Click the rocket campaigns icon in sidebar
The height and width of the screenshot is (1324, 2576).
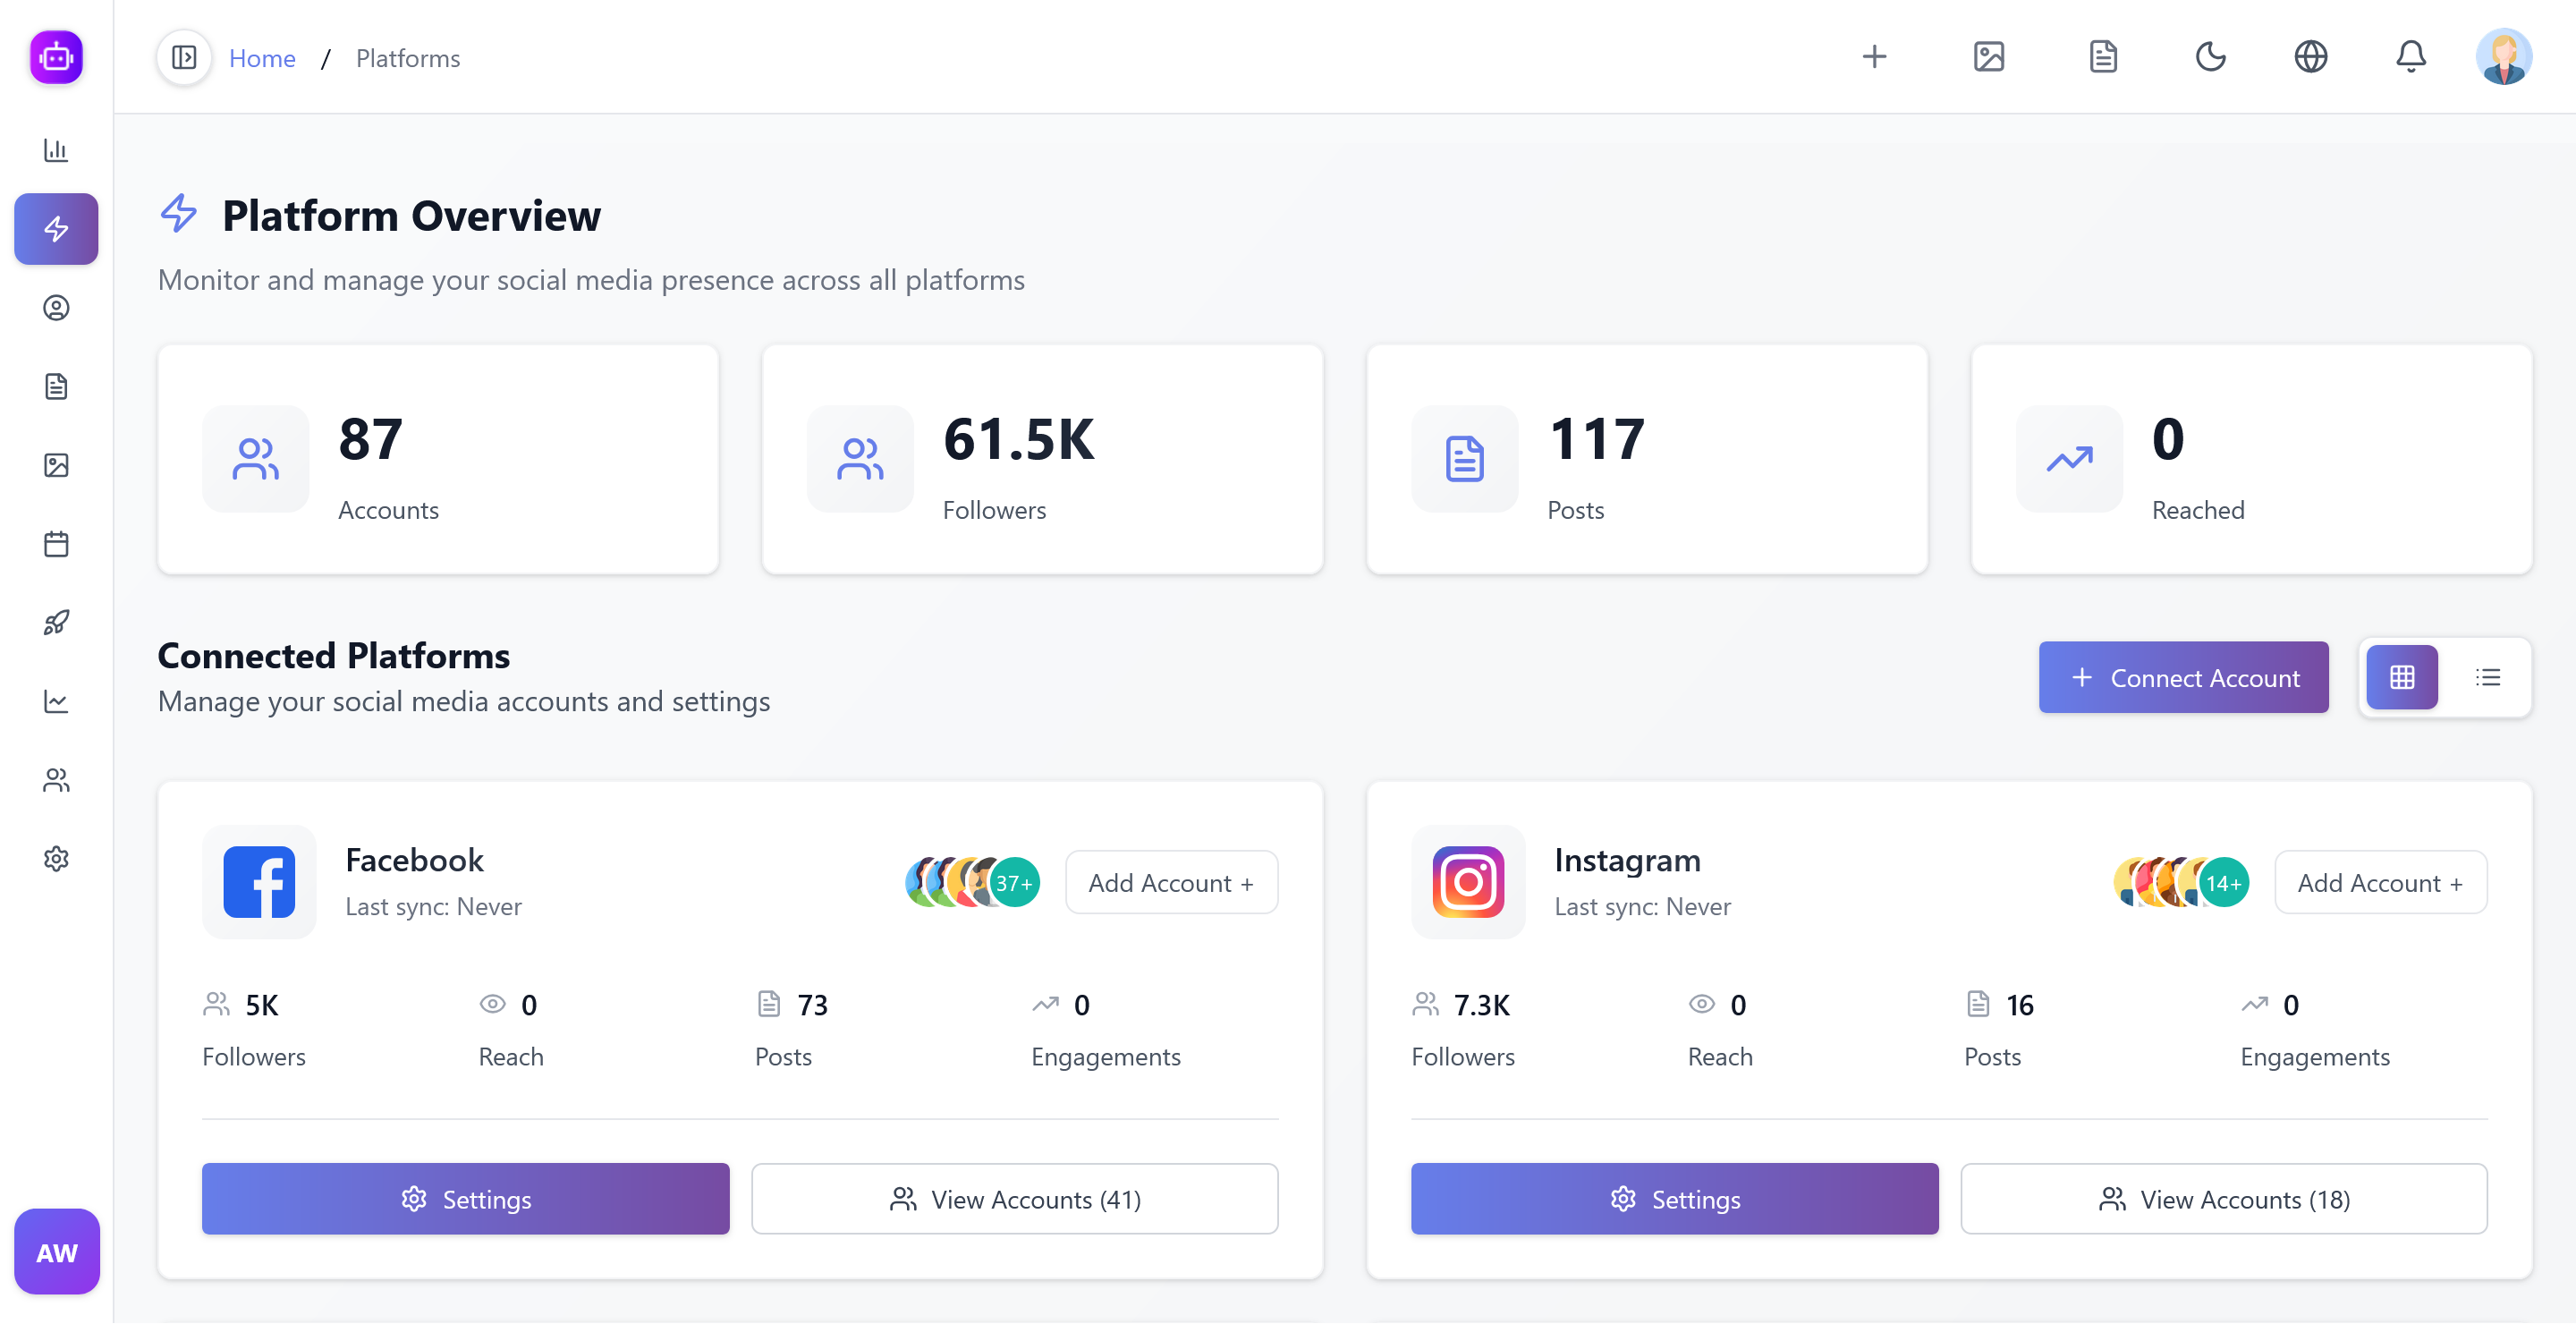(56, 623)
